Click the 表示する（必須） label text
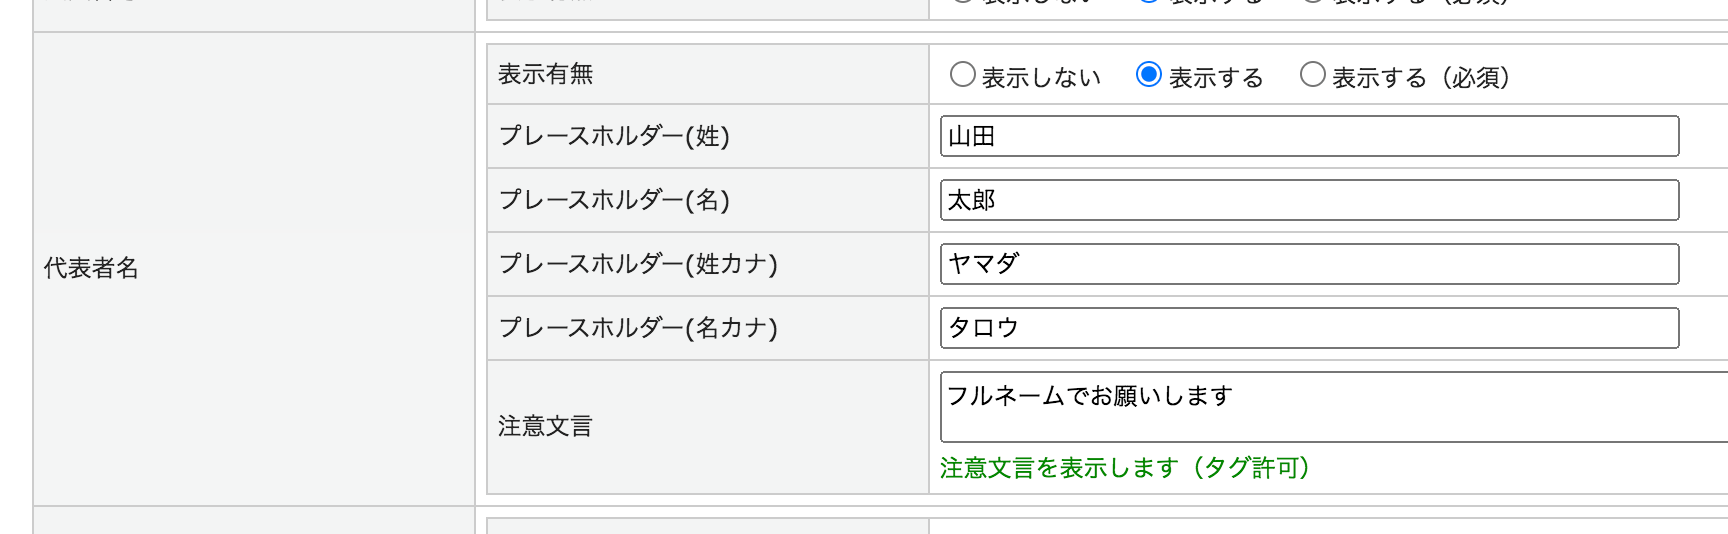 [x=1420, y=78]
